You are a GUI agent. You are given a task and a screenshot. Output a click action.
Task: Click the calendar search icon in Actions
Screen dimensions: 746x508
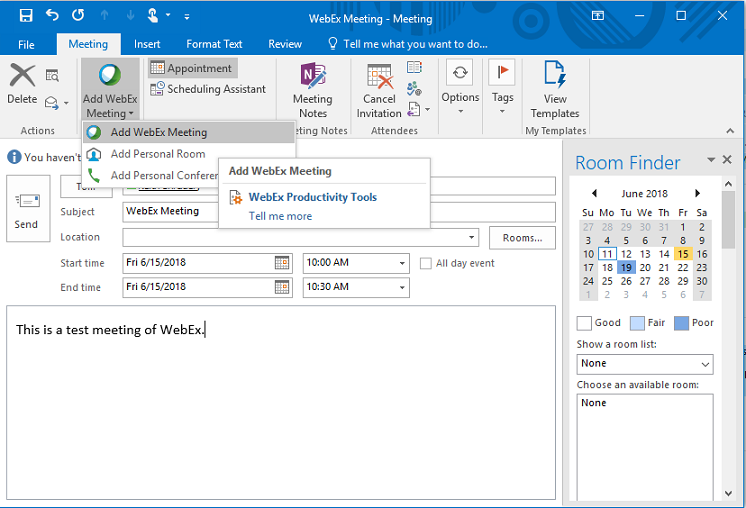click(x=52, y=75)
